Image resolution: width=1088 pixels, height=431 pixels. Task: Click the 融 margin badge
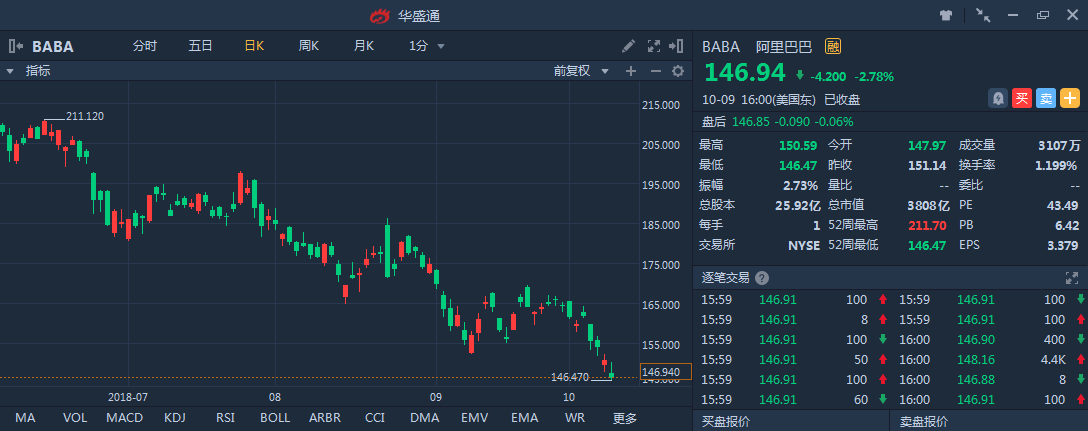coord(833,47)
